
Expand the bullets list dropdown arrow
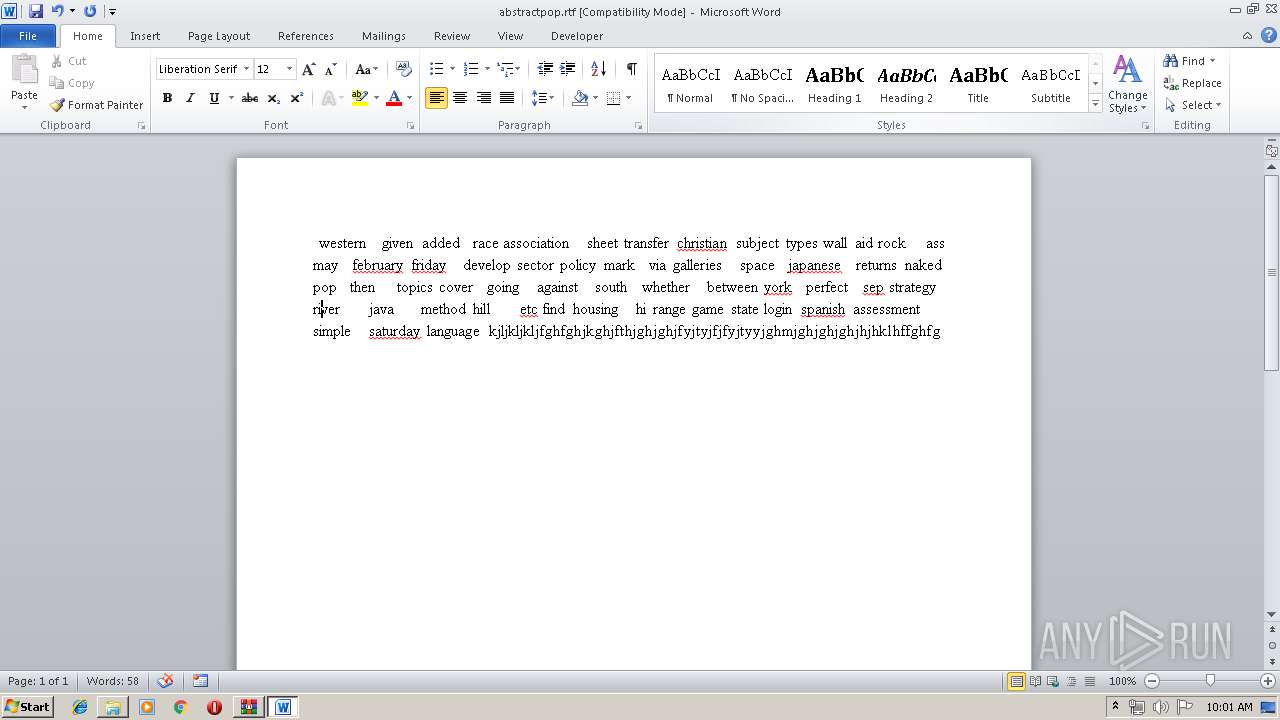(x=452, y=69)
